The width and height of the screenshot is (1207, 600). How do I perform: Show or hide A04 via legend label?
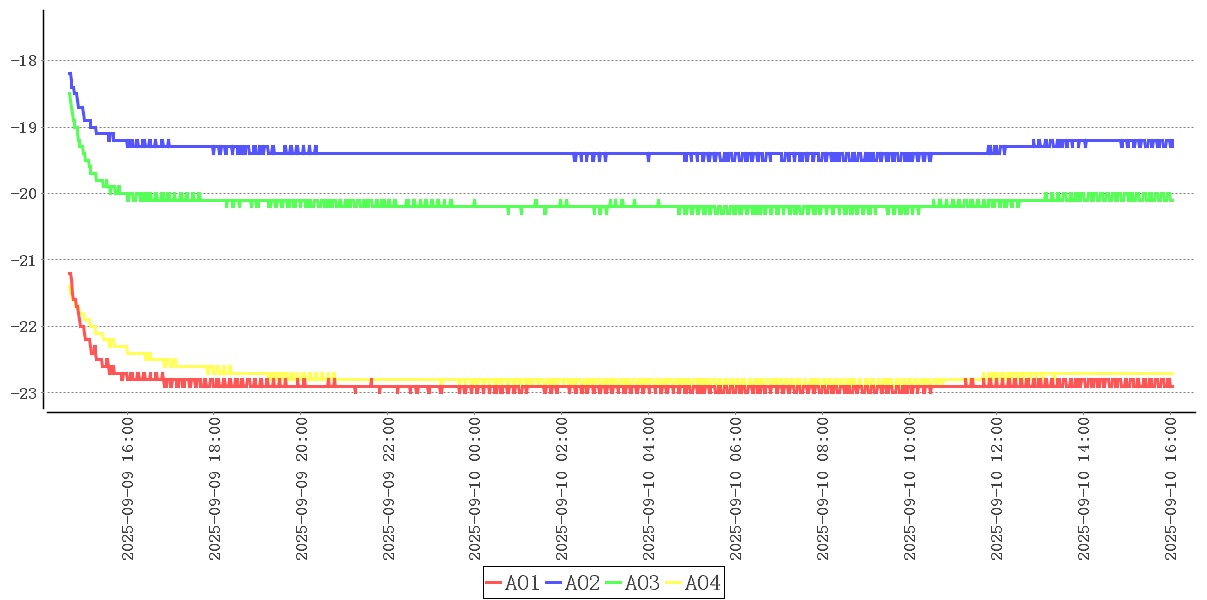coord(703,583)
